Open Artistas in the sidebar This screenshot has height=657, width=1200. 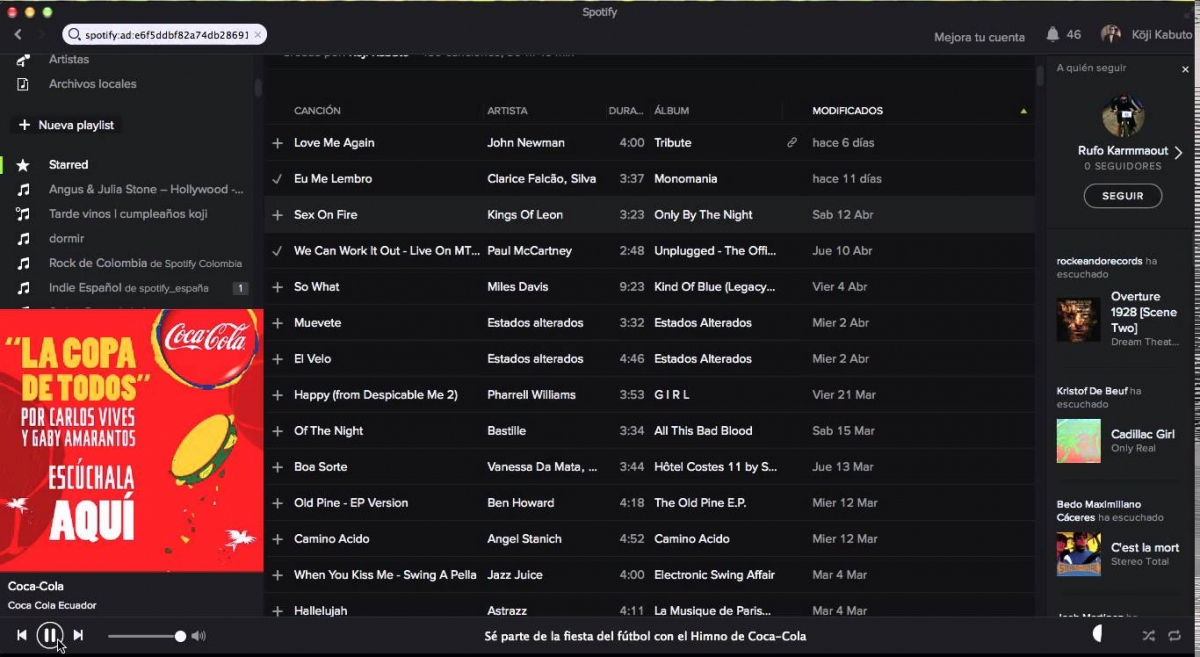click(69, 60)
